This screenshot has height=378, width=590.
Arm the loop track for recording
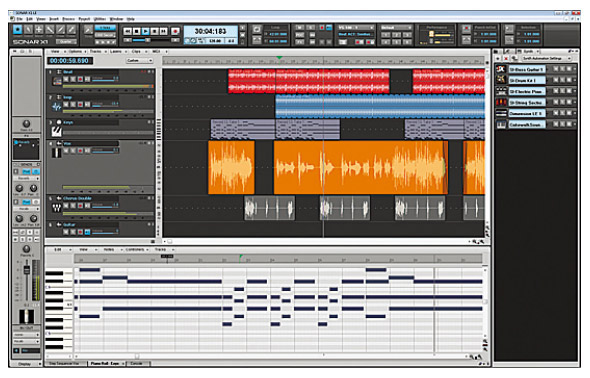[x=80, y=104]
